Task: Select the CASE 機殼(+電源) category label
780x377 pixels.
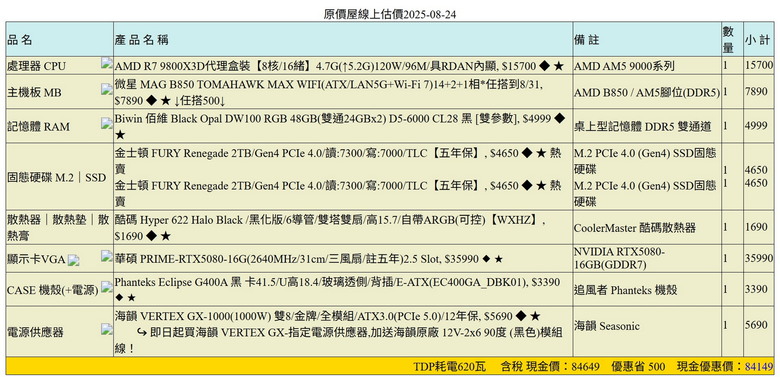Action: pyautogui.click(x=53, y=290)
